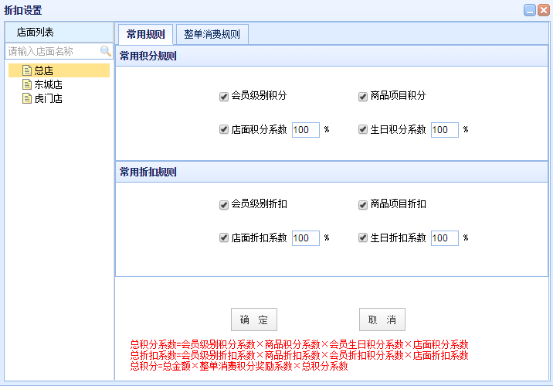
Task: Disable the 生日折扣系数 checkbox
Action: tap(363, 238)
